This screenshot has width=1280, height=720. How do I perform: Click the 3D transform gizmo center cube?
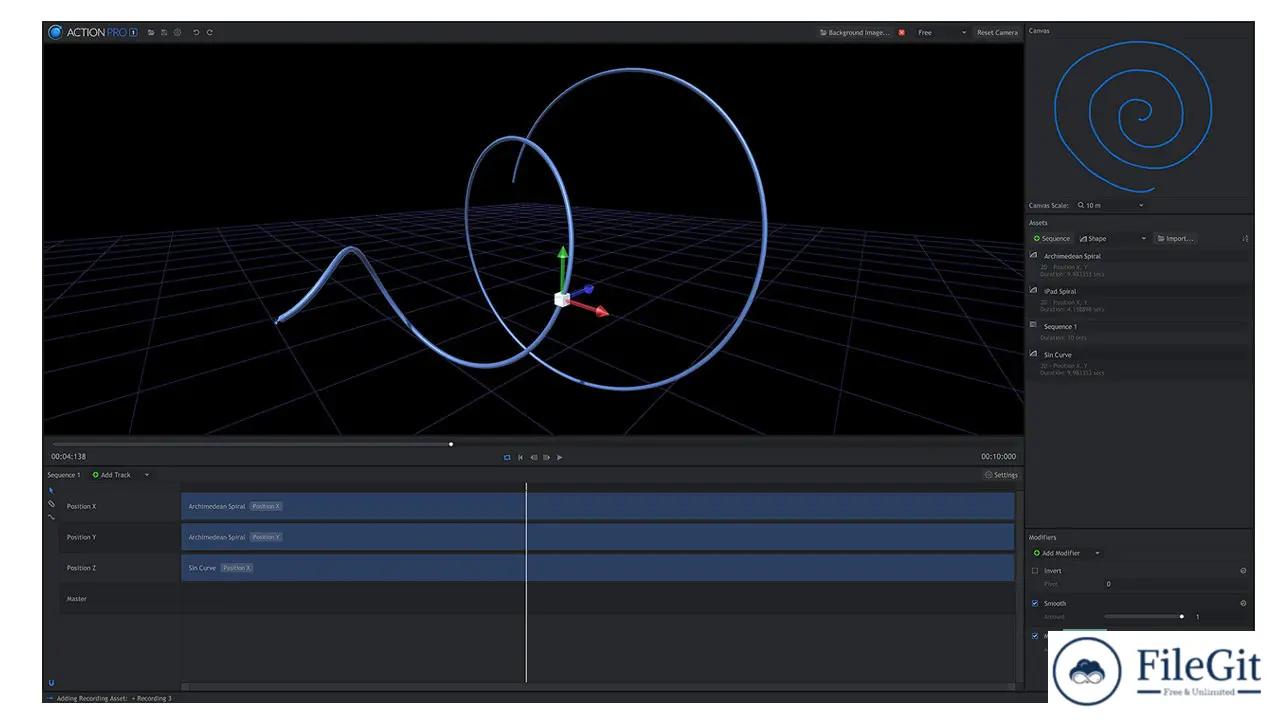pyautogui.click(x=561, y=299)
